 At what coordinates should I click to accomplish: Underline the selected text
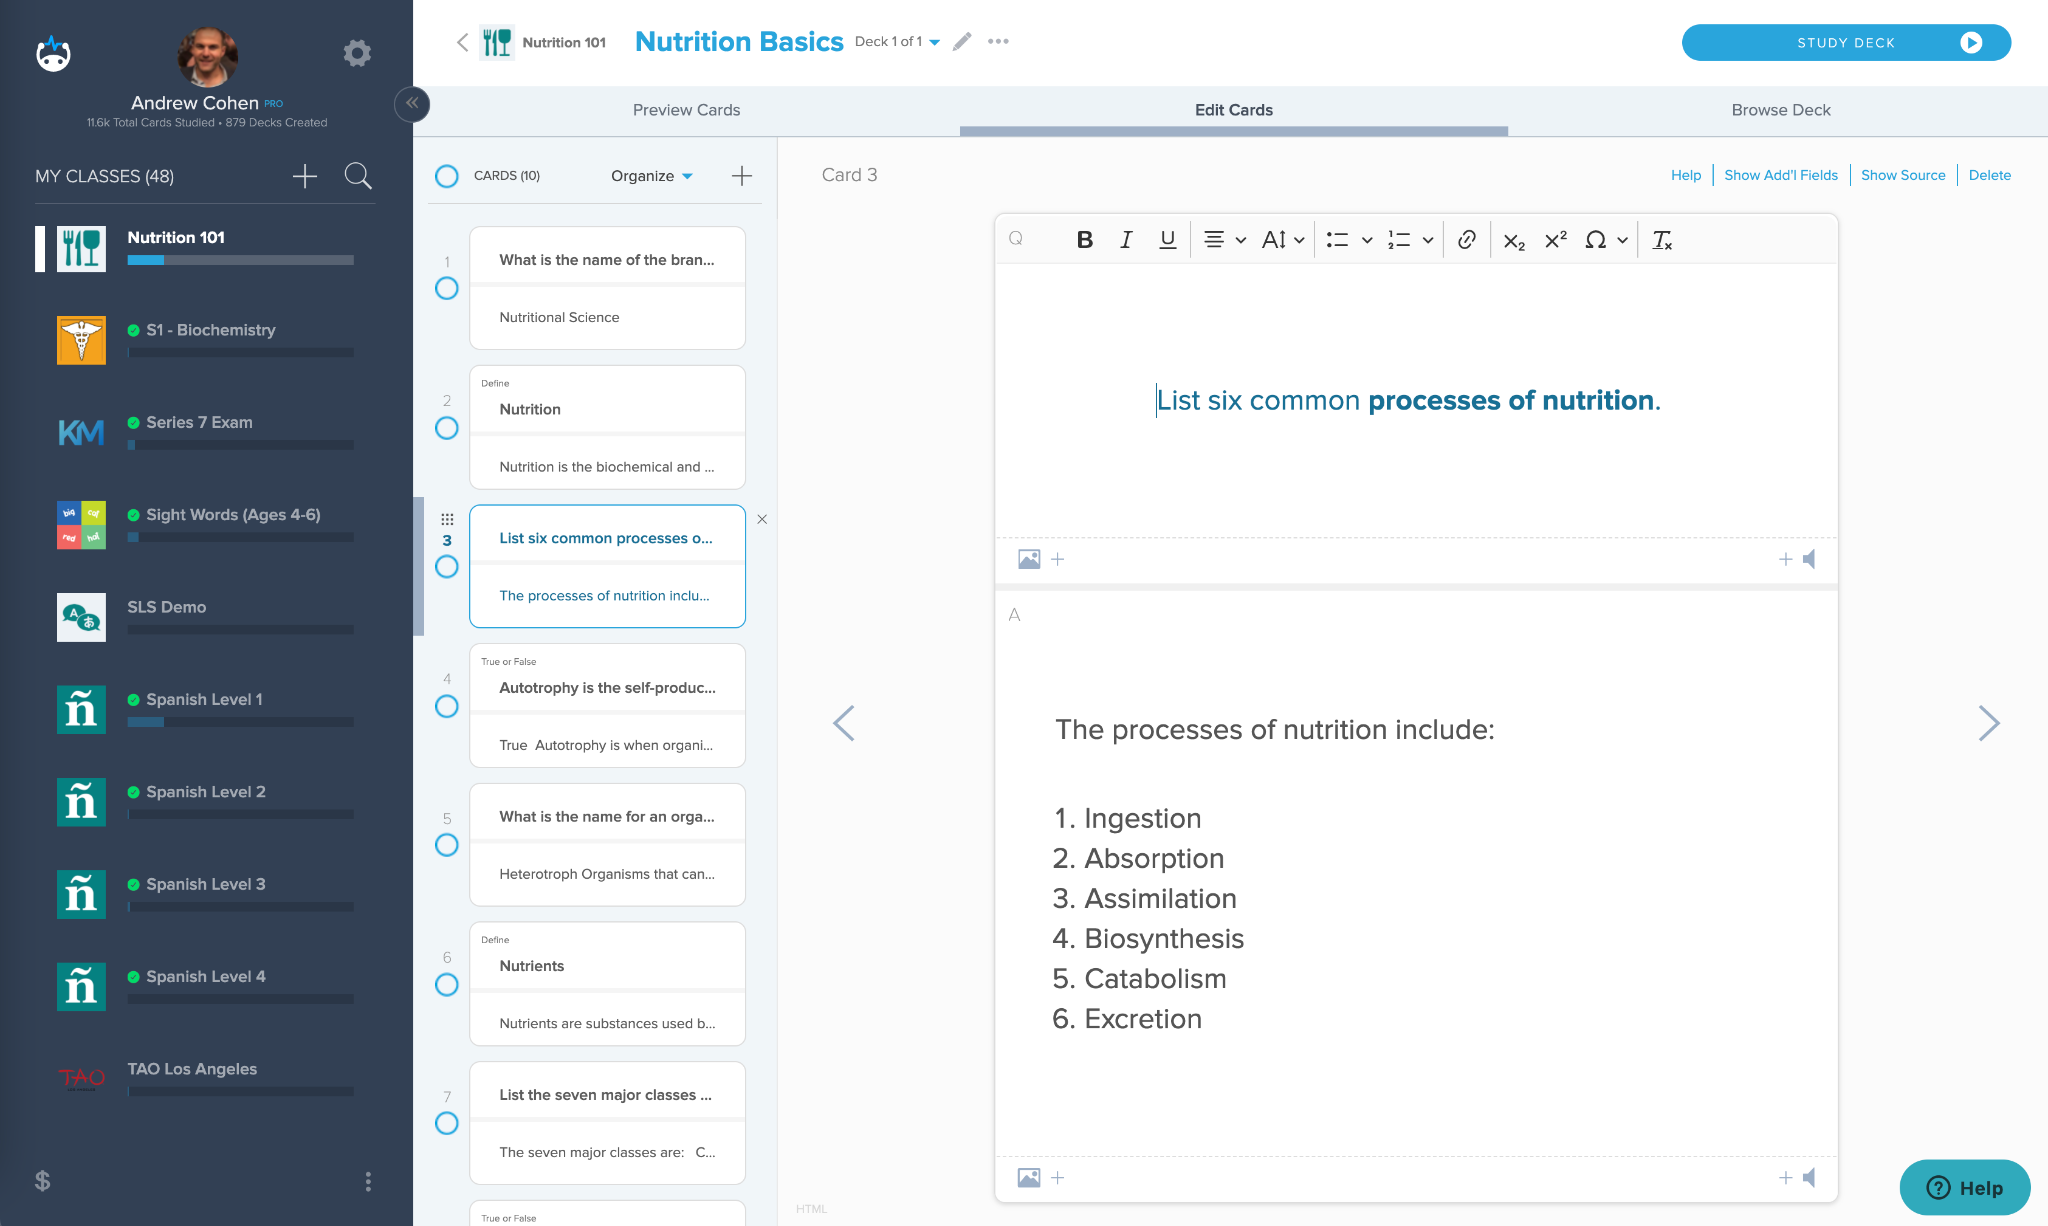coord(1167,240)
